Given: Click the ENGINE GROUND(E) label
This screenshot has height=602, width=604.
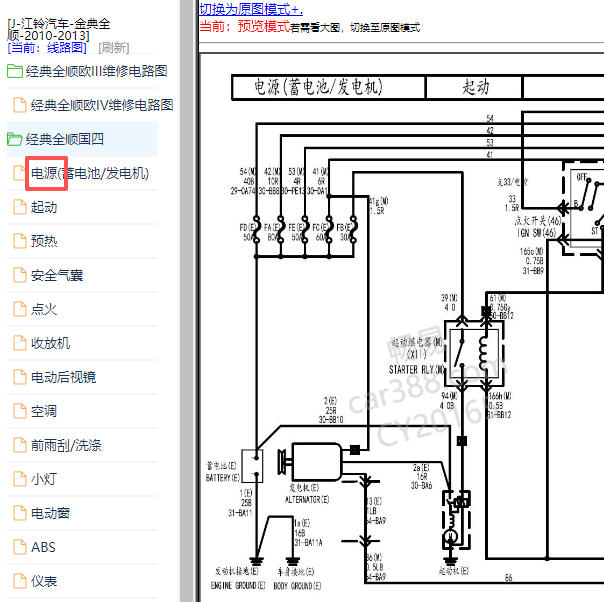Looking at the screenshot, I should click(238, 586).
